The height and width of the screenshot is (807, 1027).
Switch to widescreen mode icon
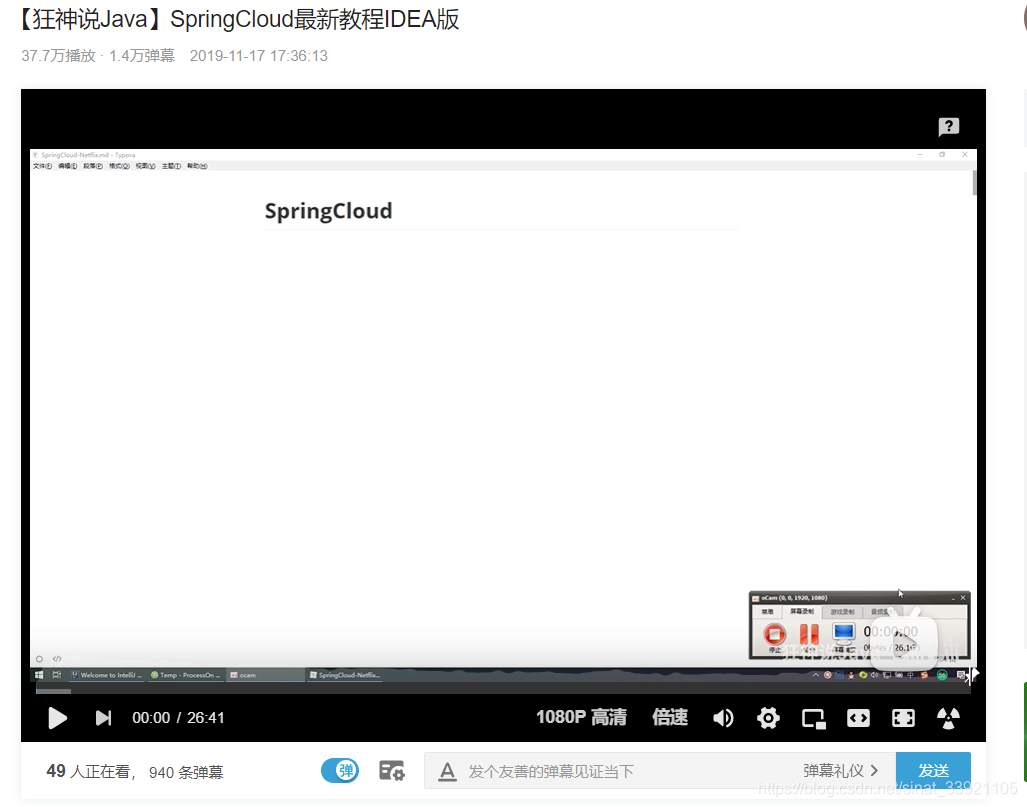(858, 718)
